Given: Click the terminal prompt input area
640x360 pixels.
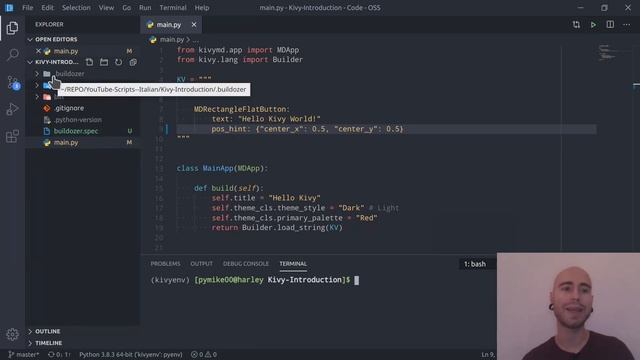Looking at the screenshot, I should tap(356, 280).
